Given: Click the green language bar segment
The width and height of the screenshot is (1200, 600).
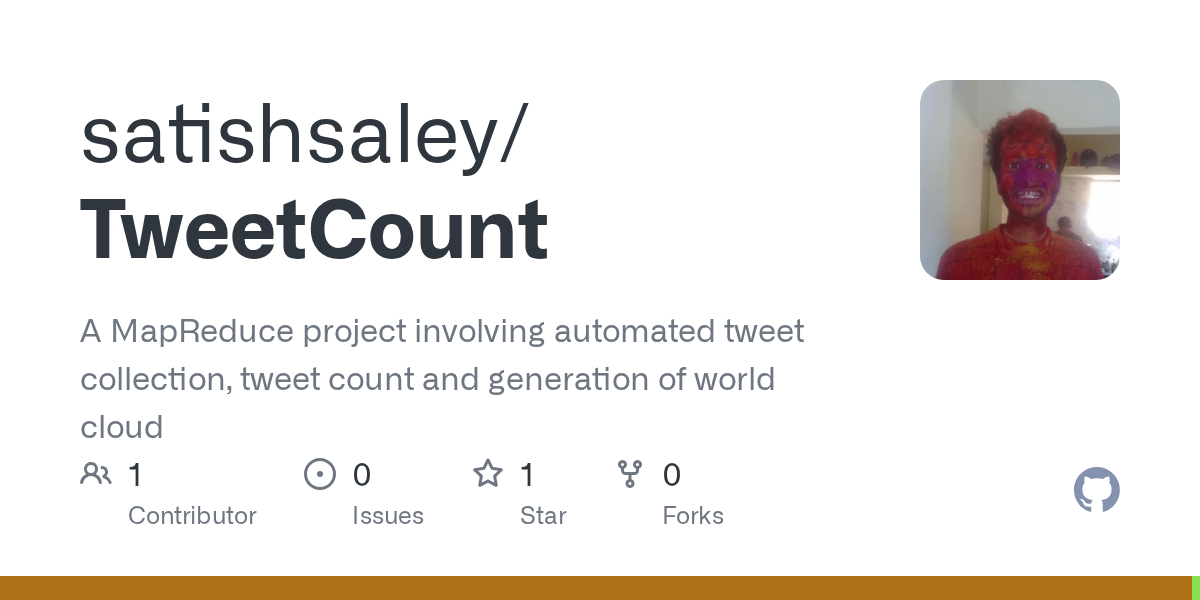Looking at the screenshot, I should tap(1195, 588).
